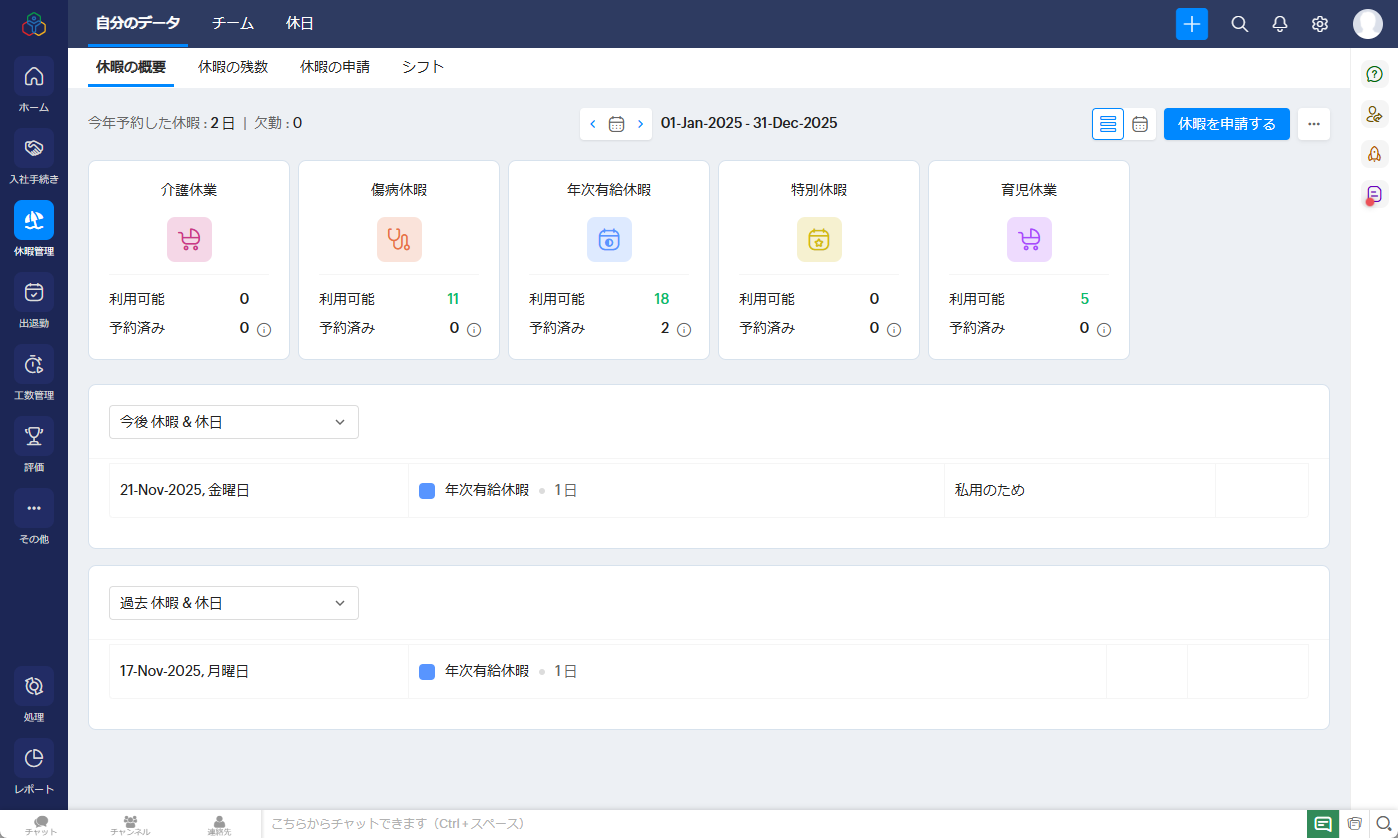Open the 出退勤 attendance module
The height and width of the screenshot is (838, 1398).
[x=34, y=293]
